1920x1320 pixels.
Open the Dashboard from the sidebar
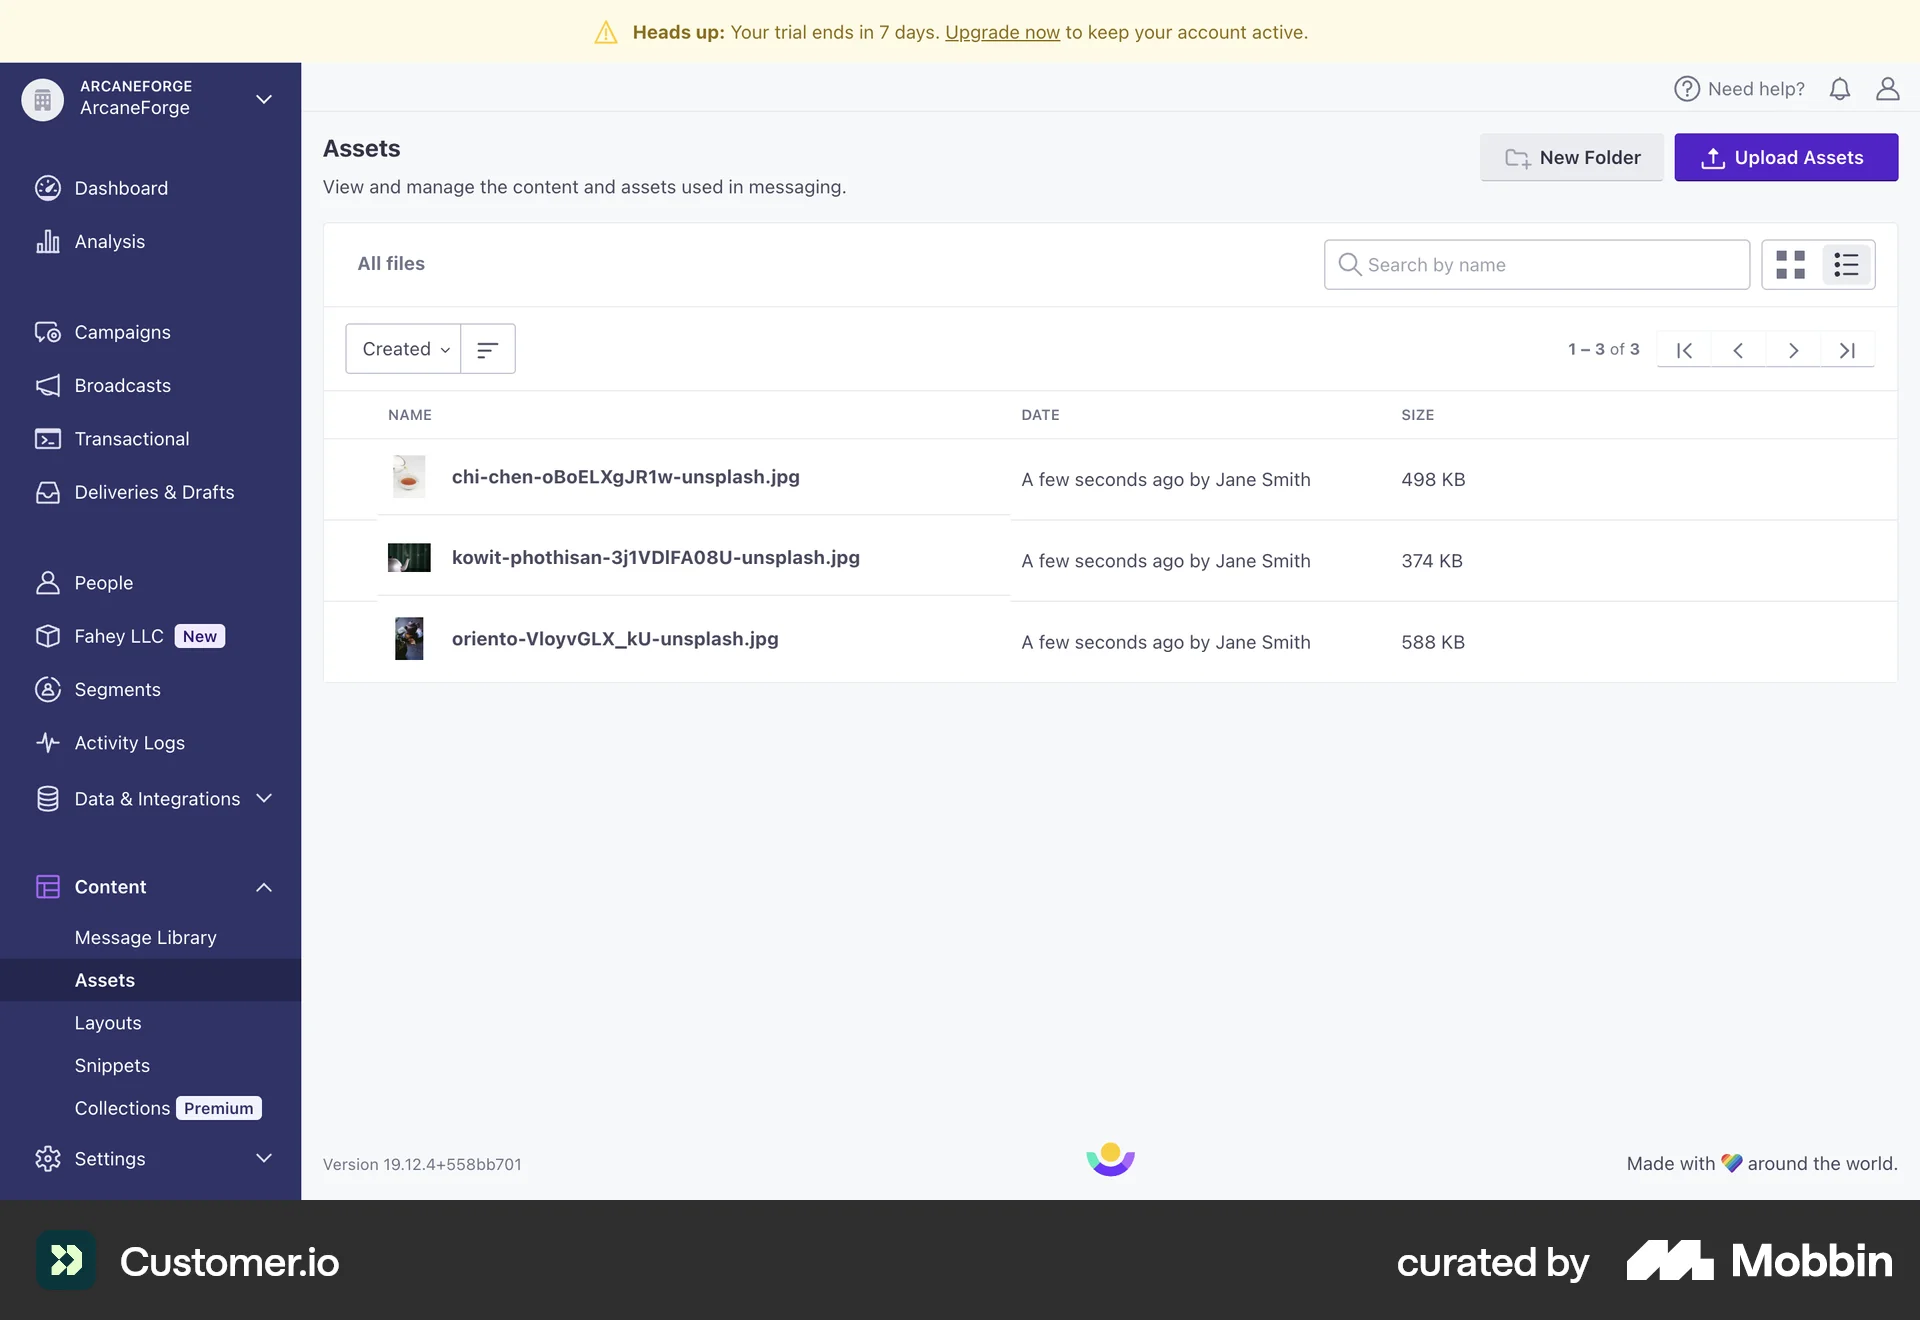point(120,188)
